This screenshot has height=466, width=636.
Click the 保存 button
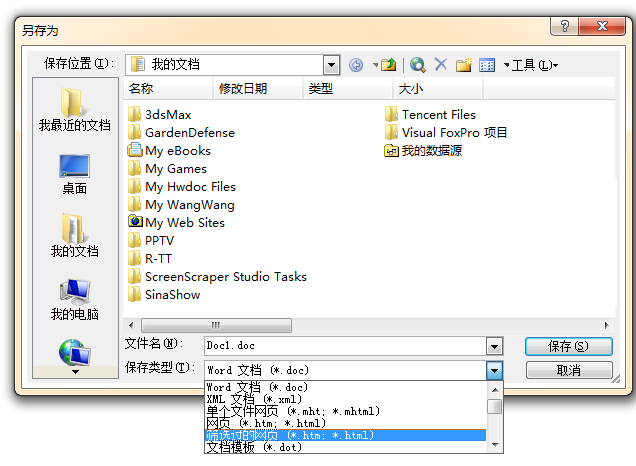568,346
